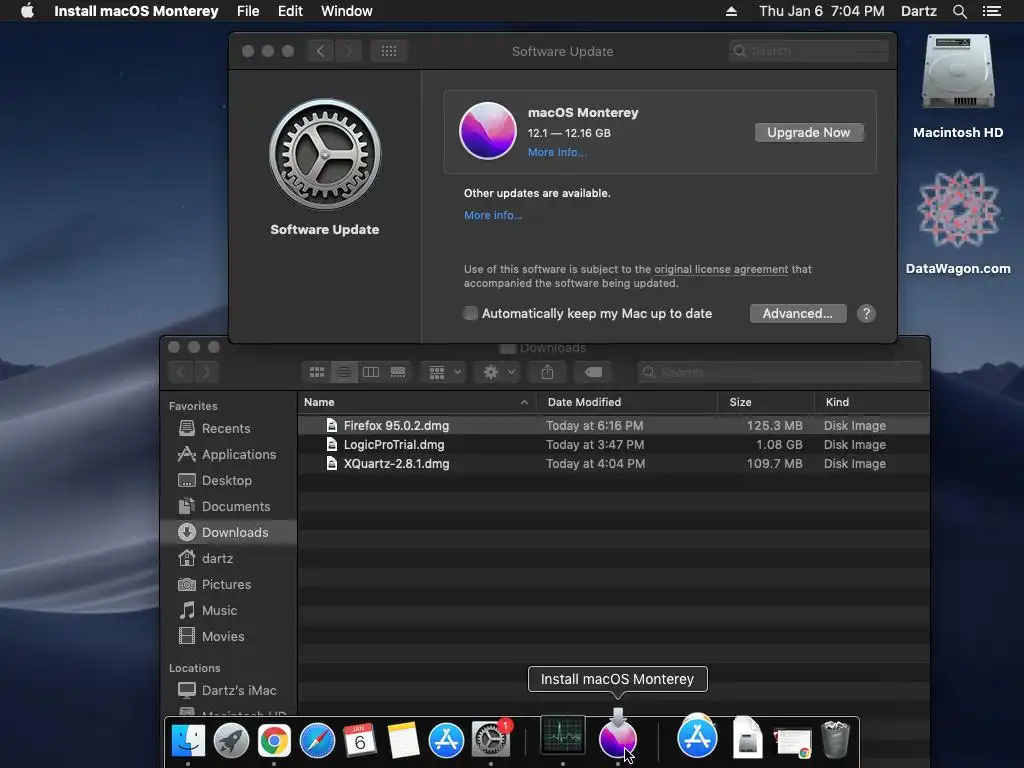
Task: Select Documents in Finder sidebar
Action: [228, 507]
